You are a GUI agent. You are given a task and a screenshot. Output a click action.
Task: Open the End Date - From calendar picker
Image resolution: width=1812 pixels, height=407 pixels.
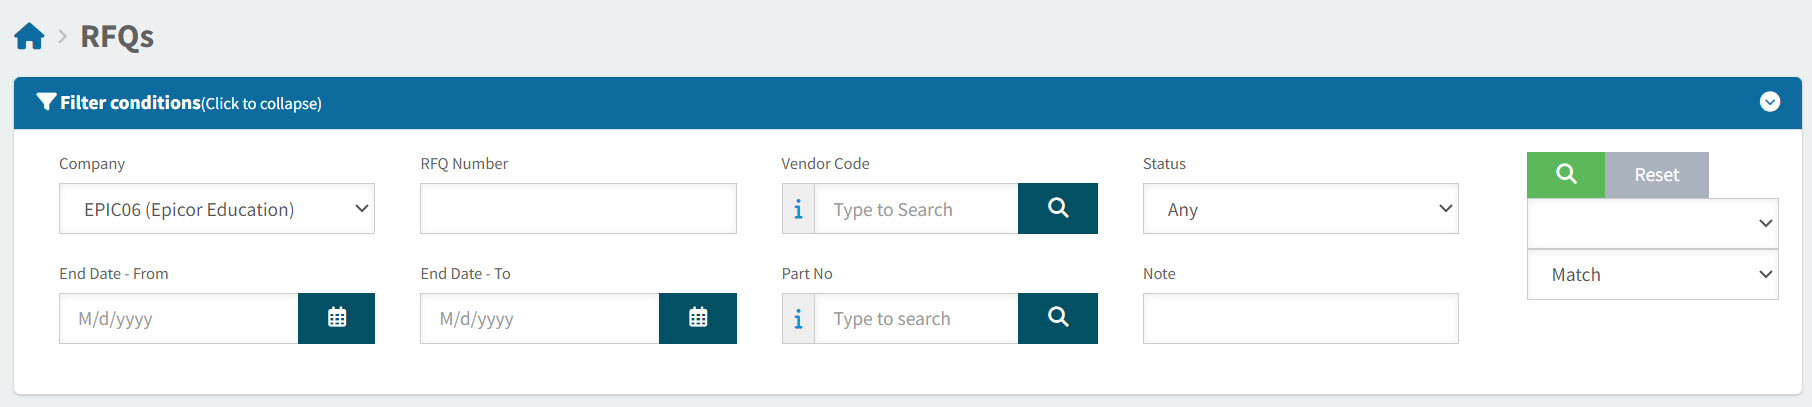click(x=336, y=318)
